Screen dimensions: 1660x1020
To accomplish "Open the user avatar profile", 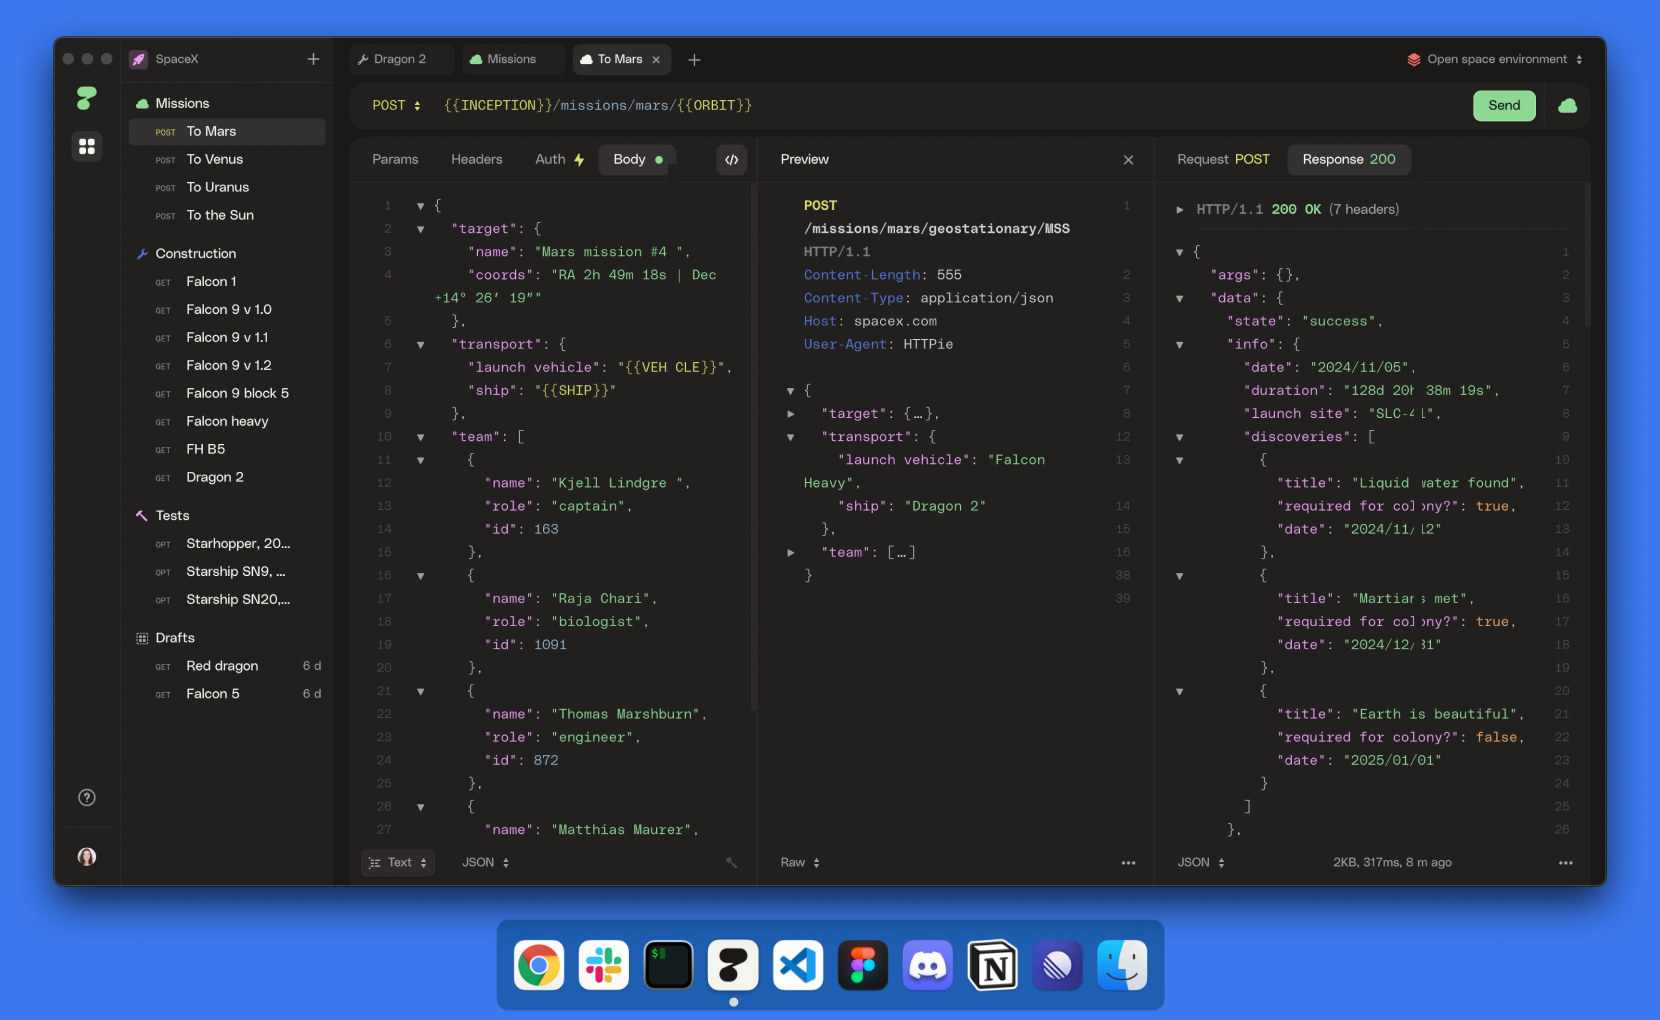I will pyautogui.click(x=87, y=856).
